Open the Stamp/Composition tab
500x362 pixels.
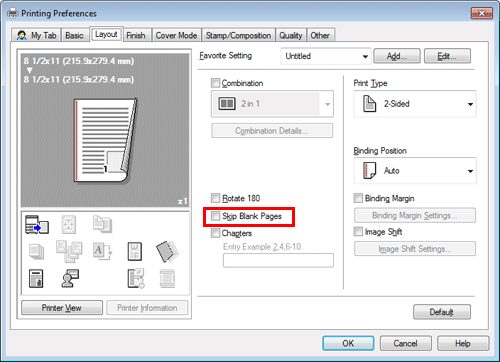coord(238,35)
